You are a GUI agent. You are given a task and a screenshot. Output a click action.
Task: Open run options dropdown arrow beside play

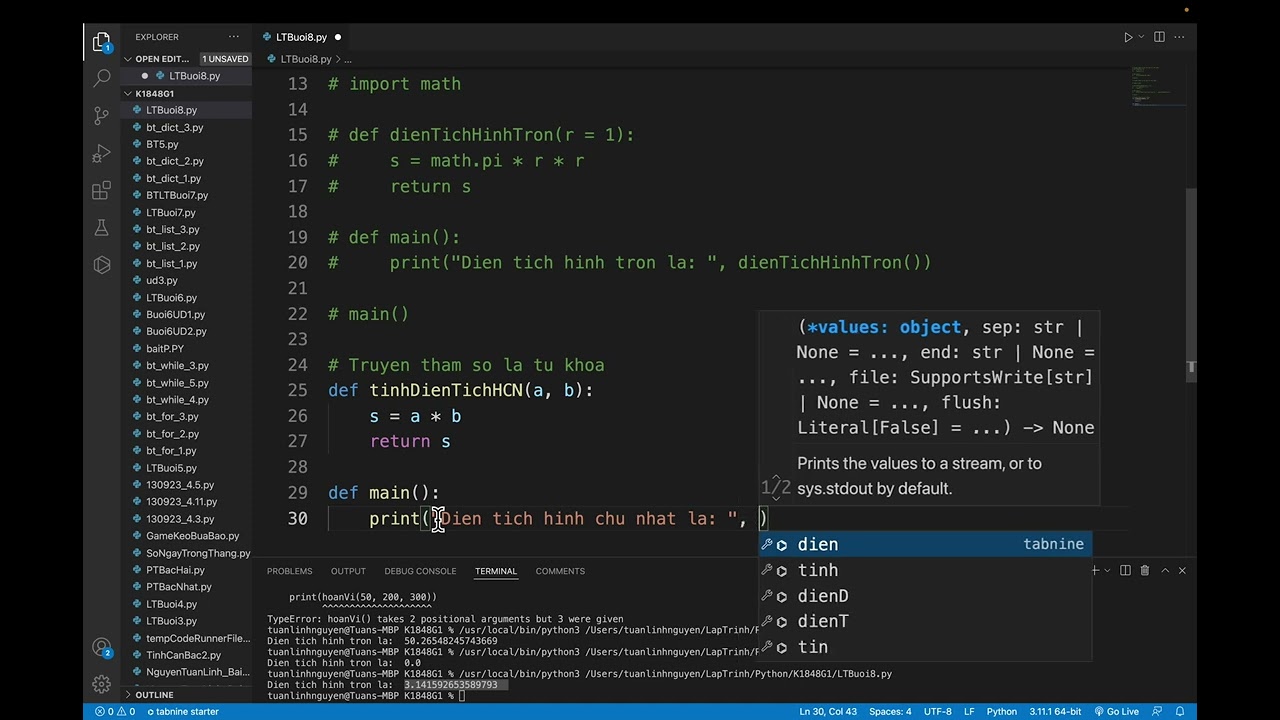pos(1141,37)
